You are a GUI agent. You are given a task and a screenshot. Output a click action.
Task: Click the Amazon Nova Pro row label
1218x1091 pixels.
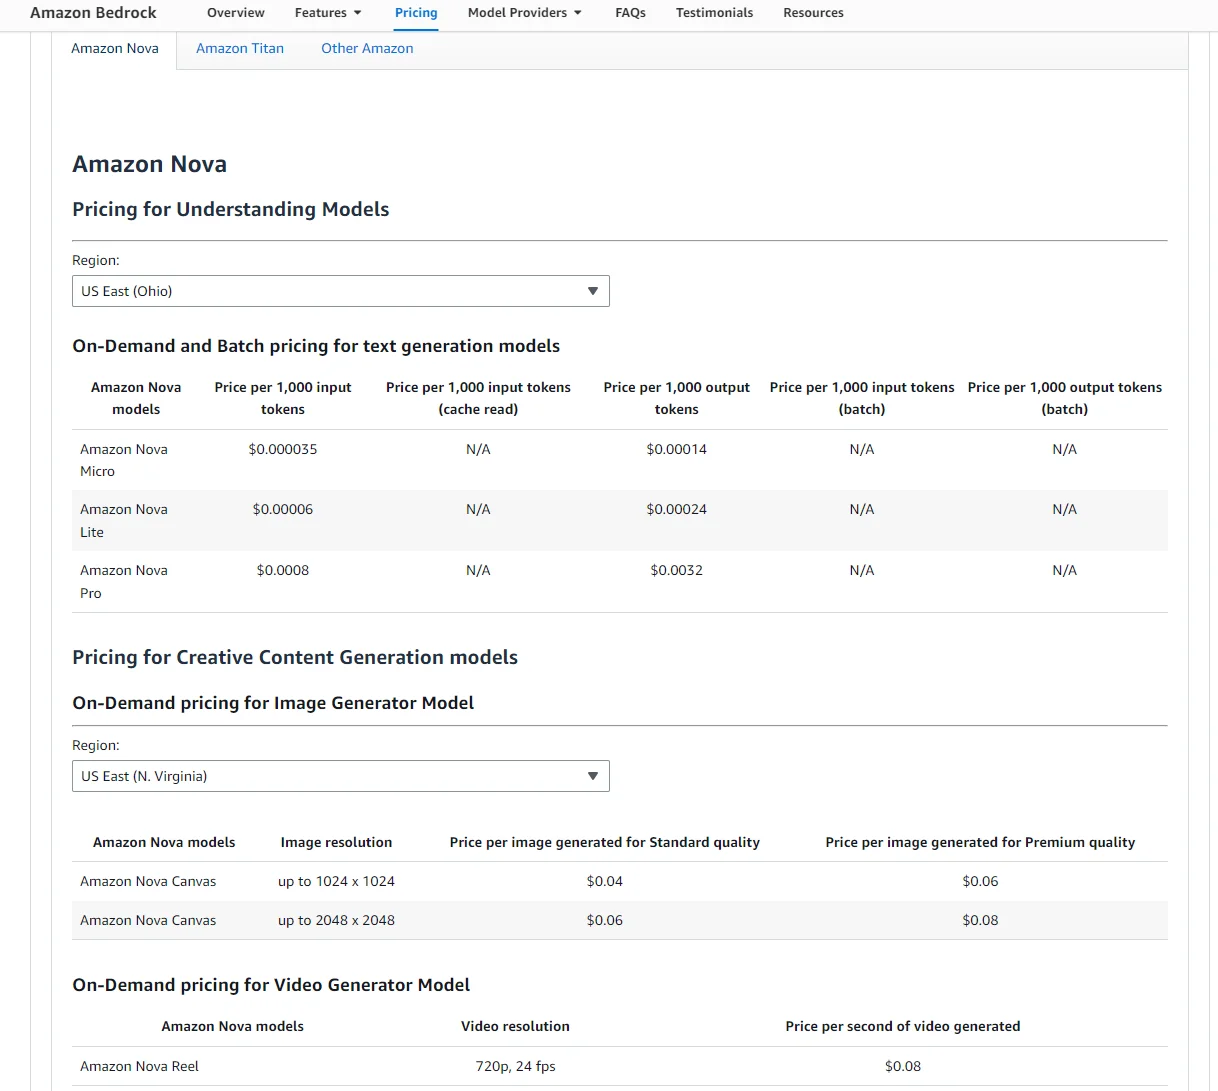124,582
